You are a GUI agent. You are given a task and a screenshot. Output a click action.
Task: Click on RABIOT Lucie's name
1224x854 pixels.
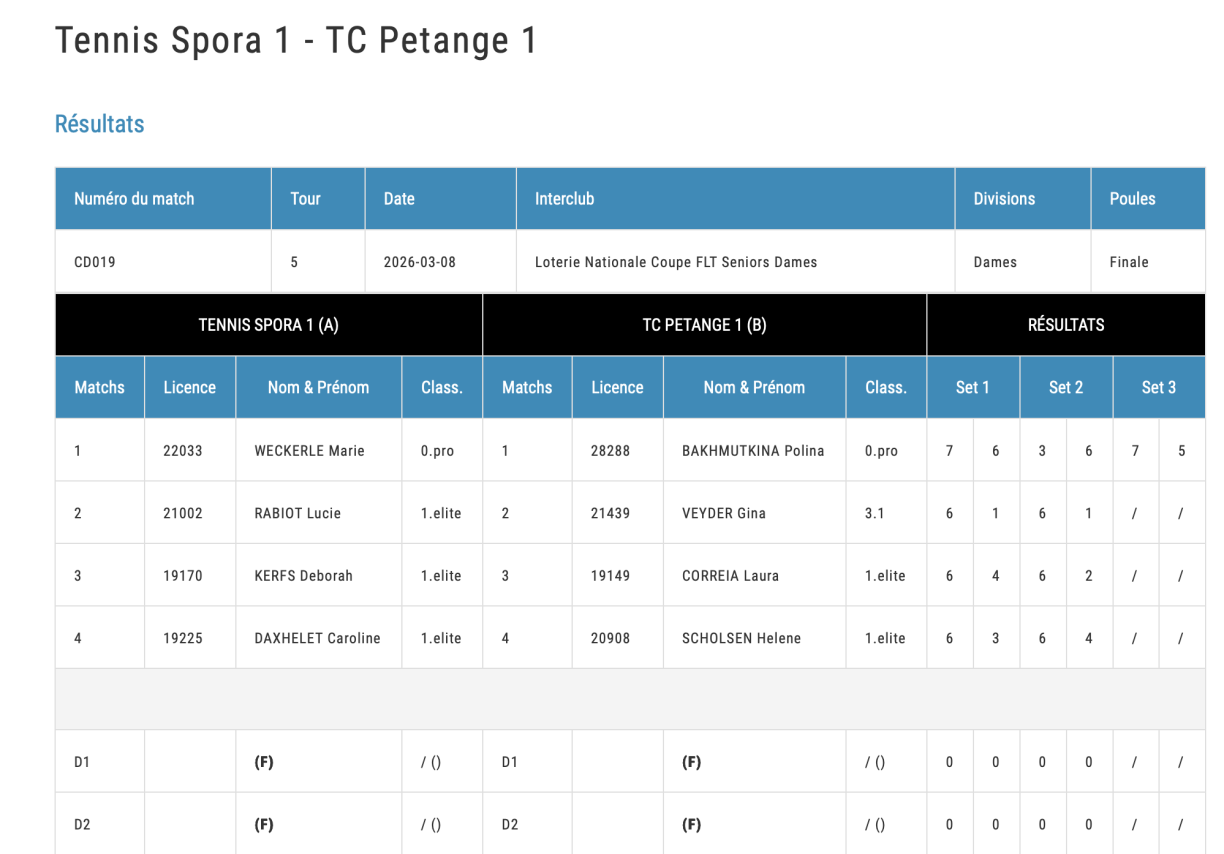(297, 513)
